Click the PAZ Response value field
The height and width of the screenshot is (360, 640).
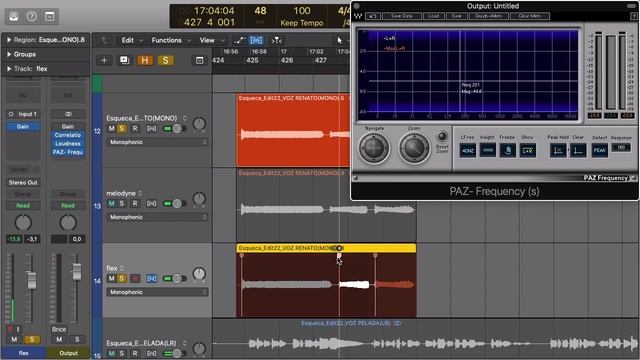tap(621, 147)
